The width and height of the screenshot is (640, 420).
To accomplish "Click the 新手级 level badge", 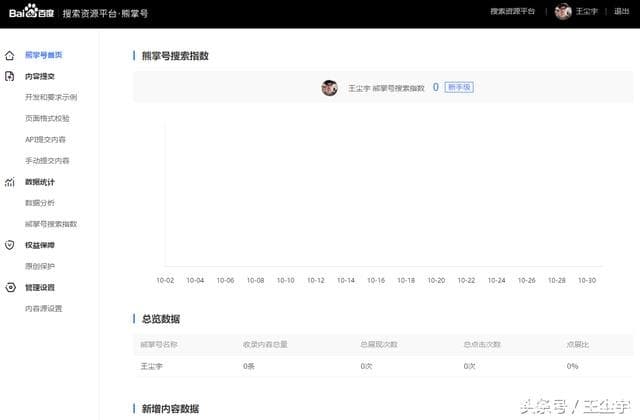I will click(x=459, y=87).
